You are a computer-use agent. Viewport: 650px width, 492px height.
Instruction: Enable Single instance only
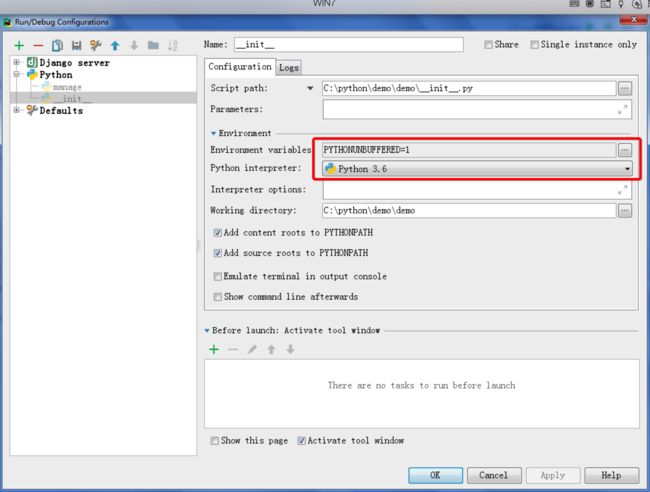pyautogui.click(x=534, y=44)
